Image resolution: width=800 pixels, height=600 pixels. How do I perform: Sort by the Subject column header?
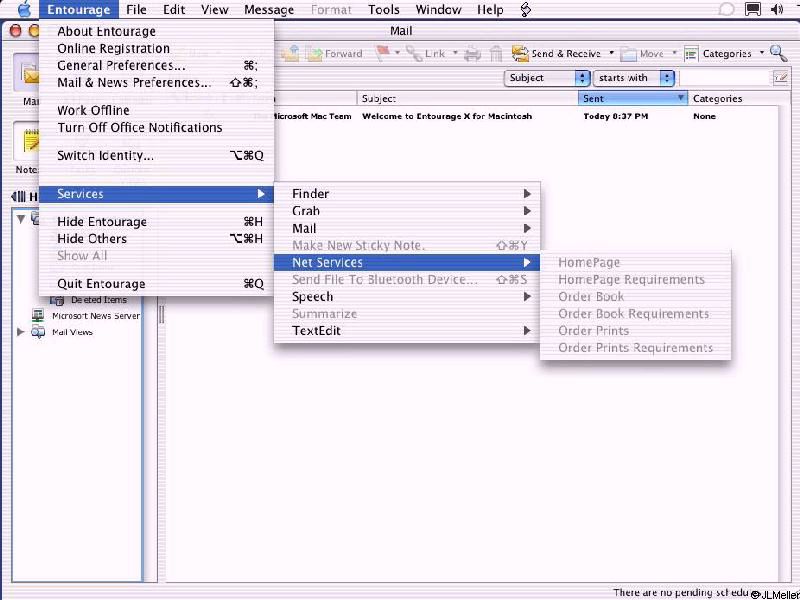tap(468, 98)
